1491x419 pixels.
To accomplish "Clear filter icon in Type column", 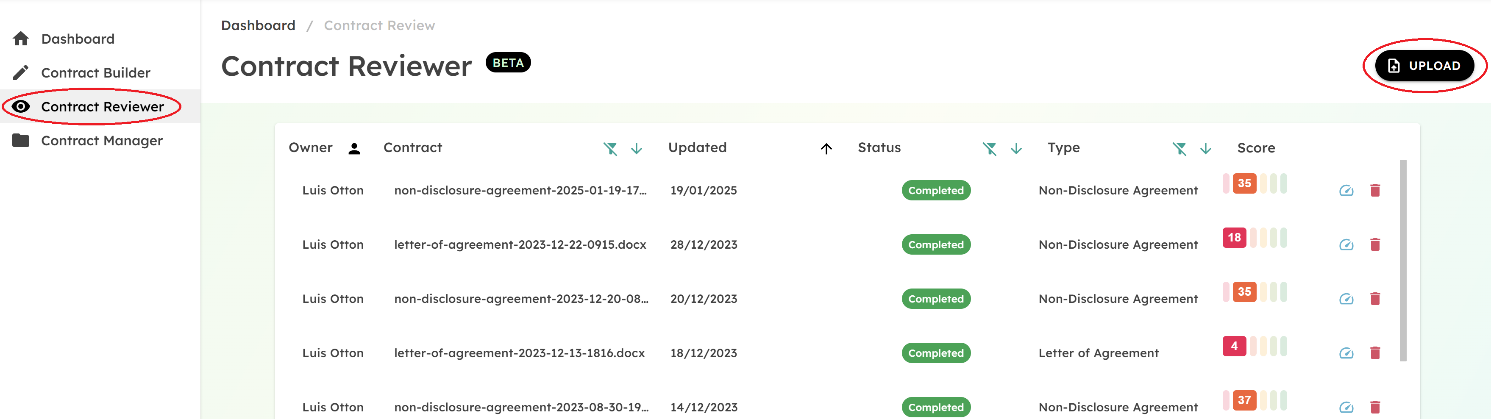I will [1180, 148].
